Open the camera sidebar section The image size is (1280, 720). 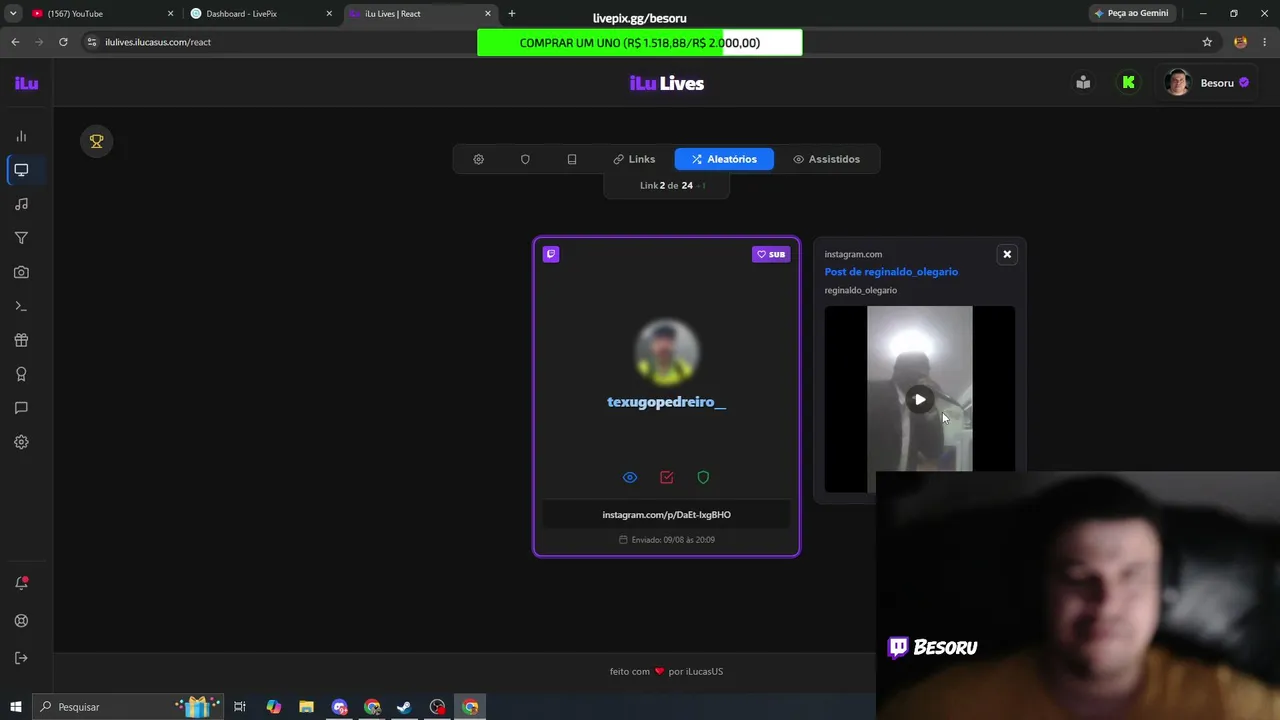coord(21,272)
